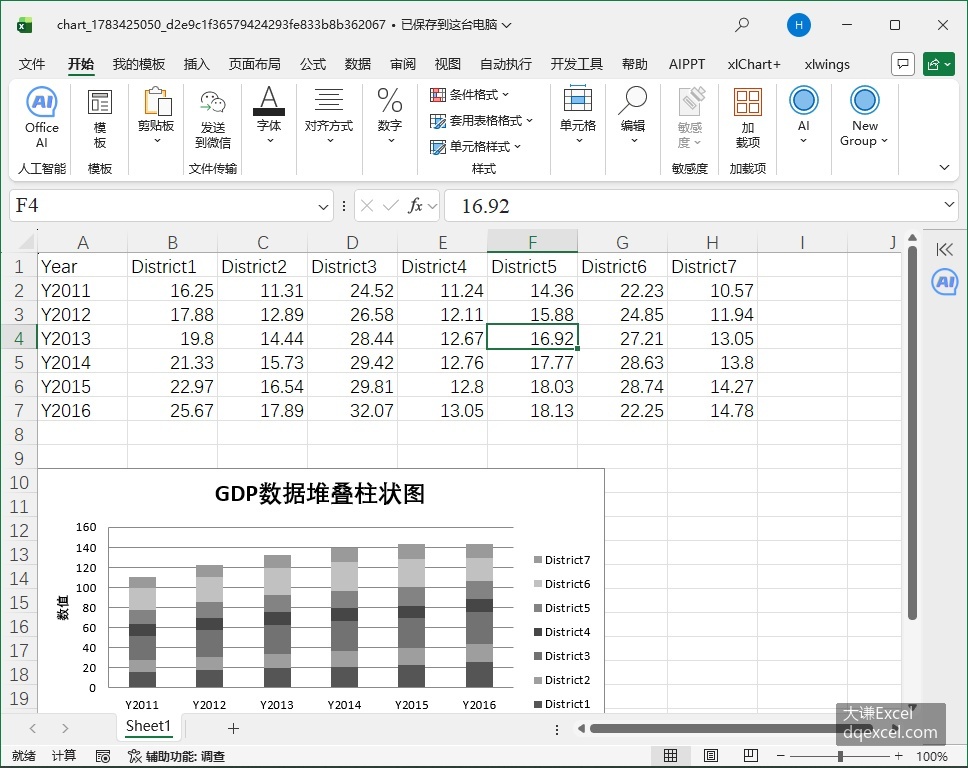Open the 剪贴板 clipboard group
The width and height of the screenshot is (968, 768).
[x=156, y=117]
